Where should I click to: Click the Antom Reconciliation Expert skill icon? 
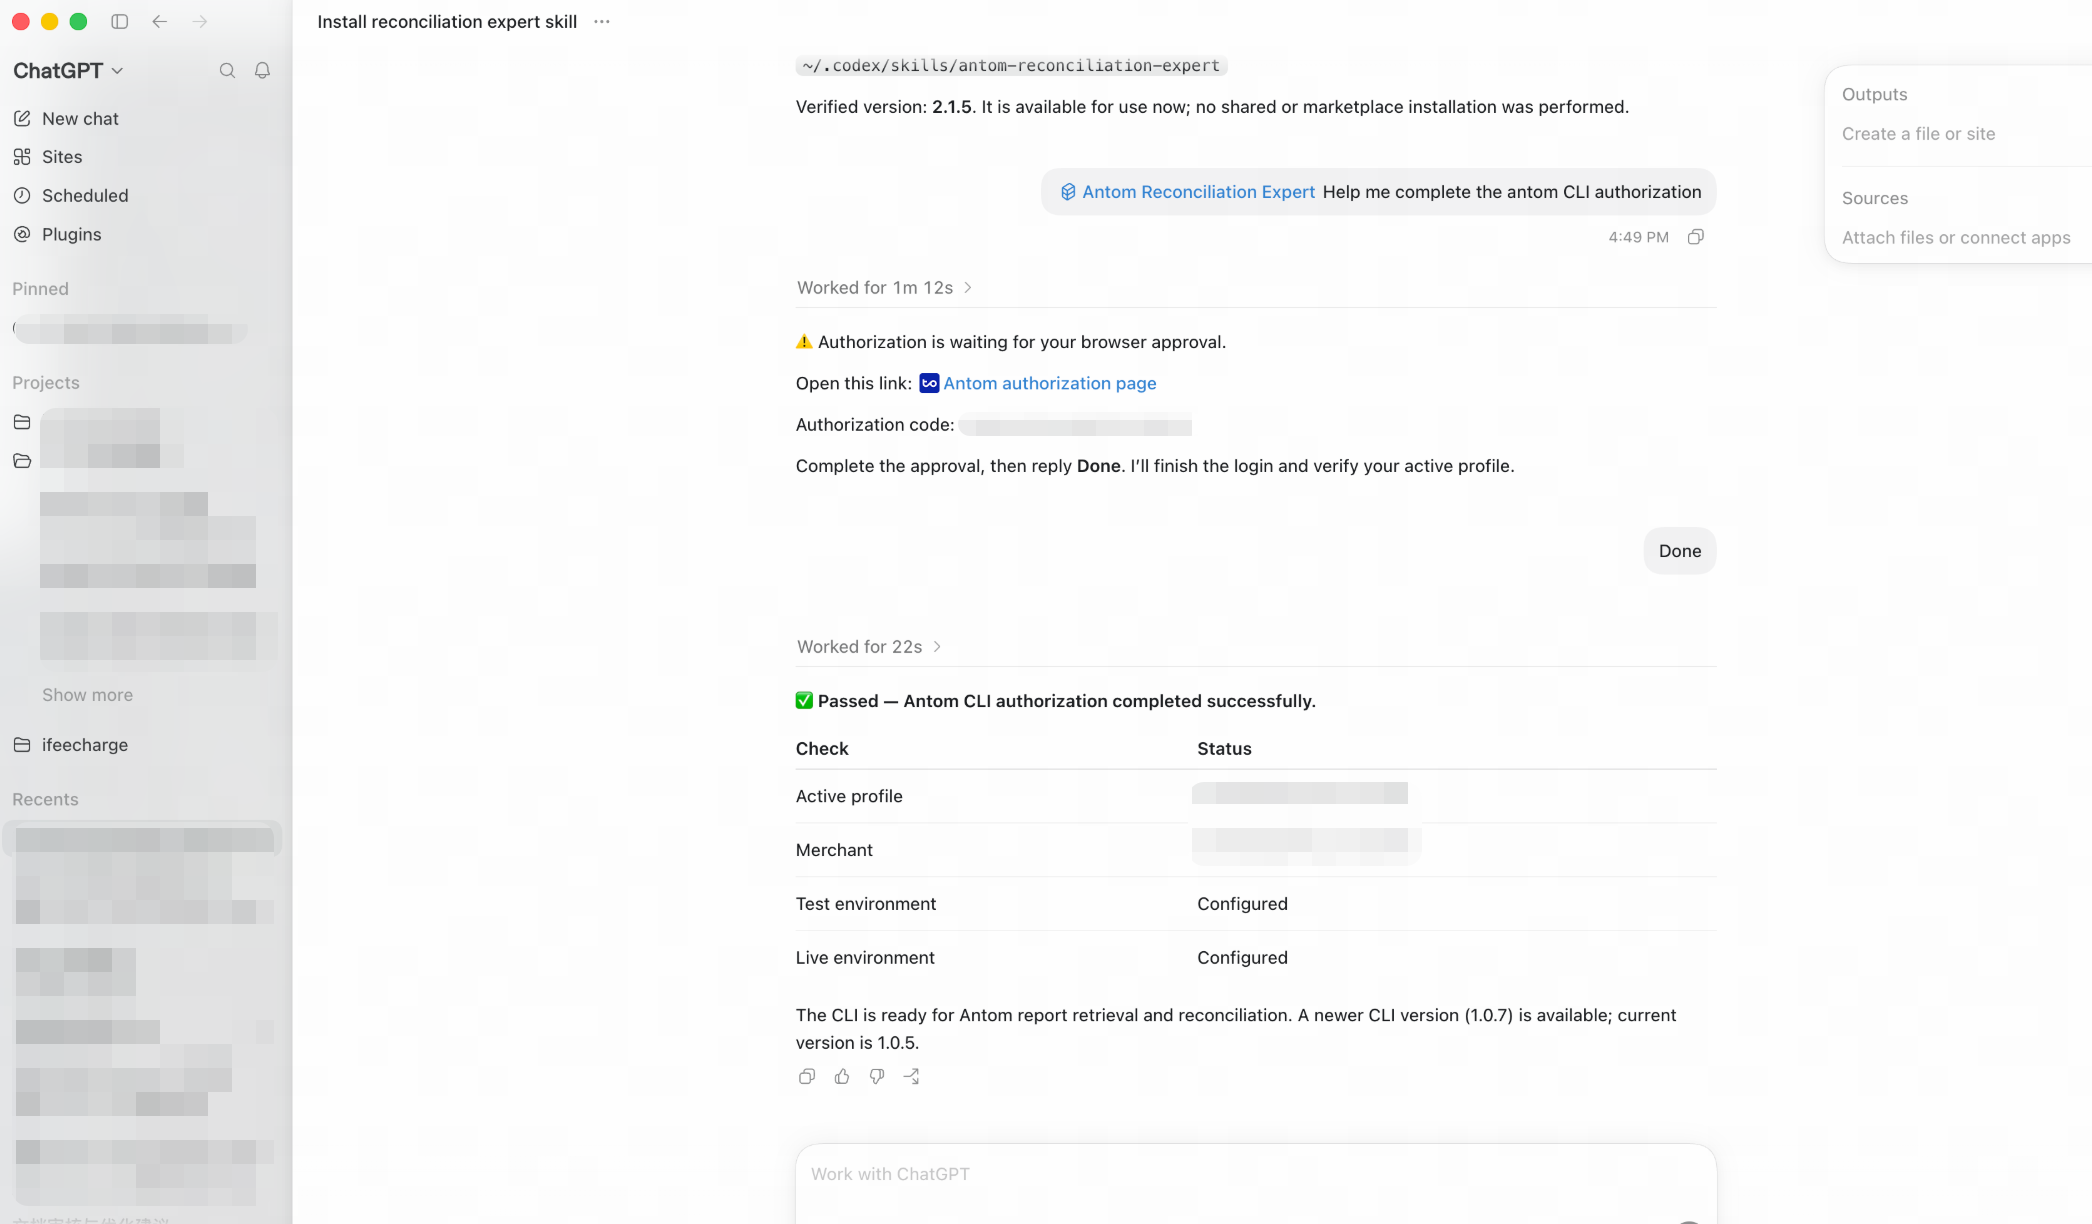[x=1068, y=192]
